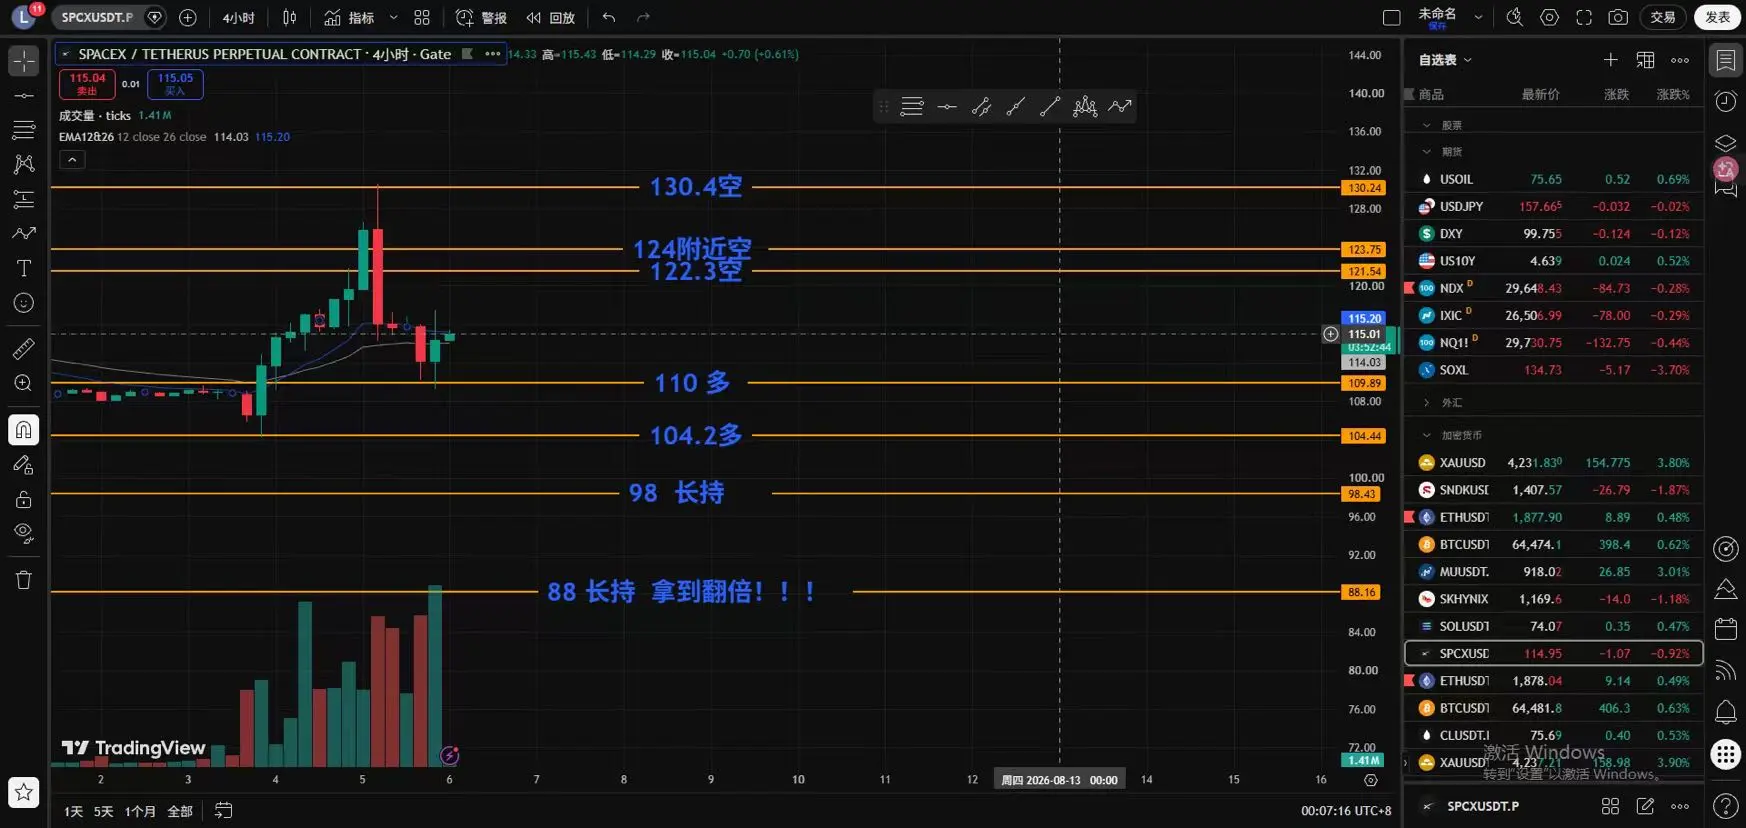
Task: Select the crosshair cursor tool
Action: [x=24, y=61]
